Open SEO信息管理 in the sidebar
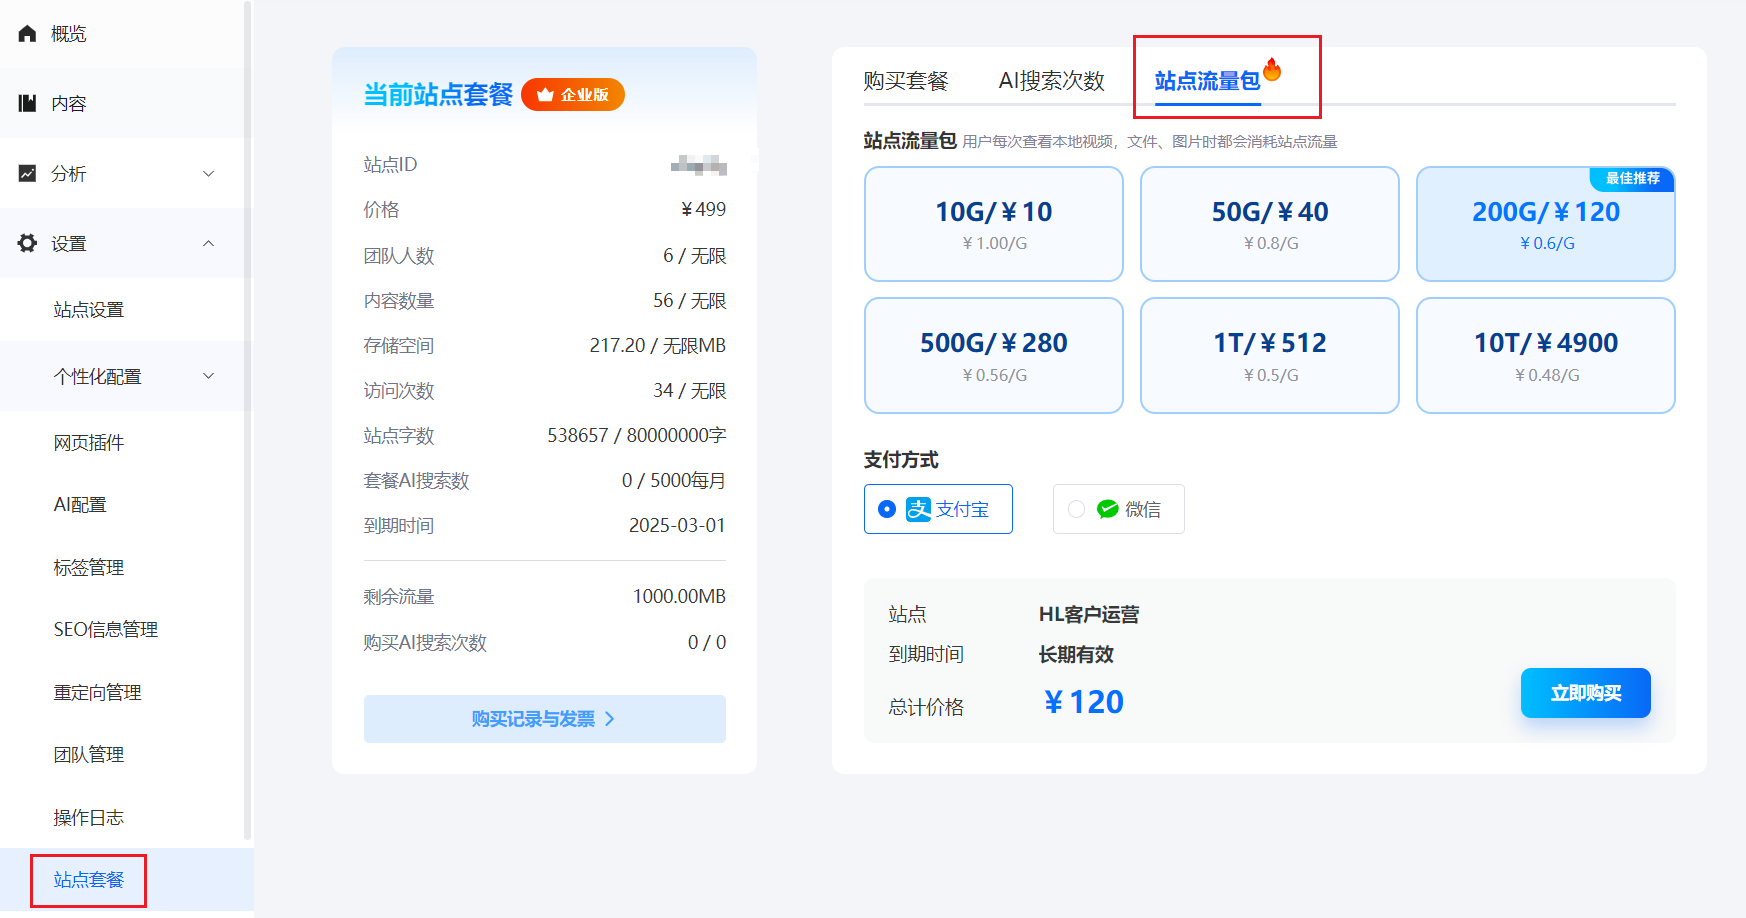1746x918 pixels. click(x=106, y=630)
